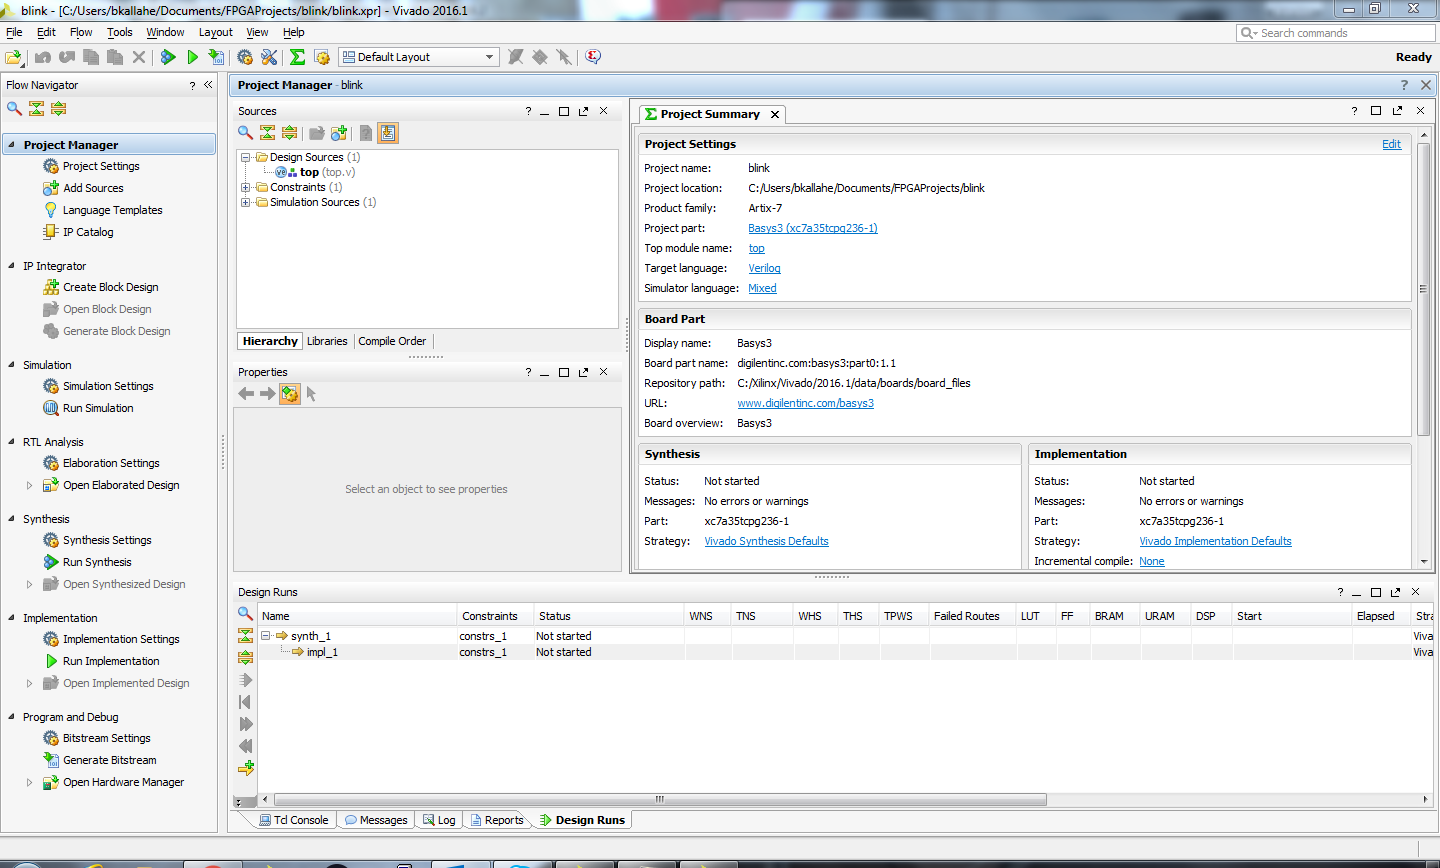
Task: Switch to the Tcl Console tab
Action: (x=294, y=820)
